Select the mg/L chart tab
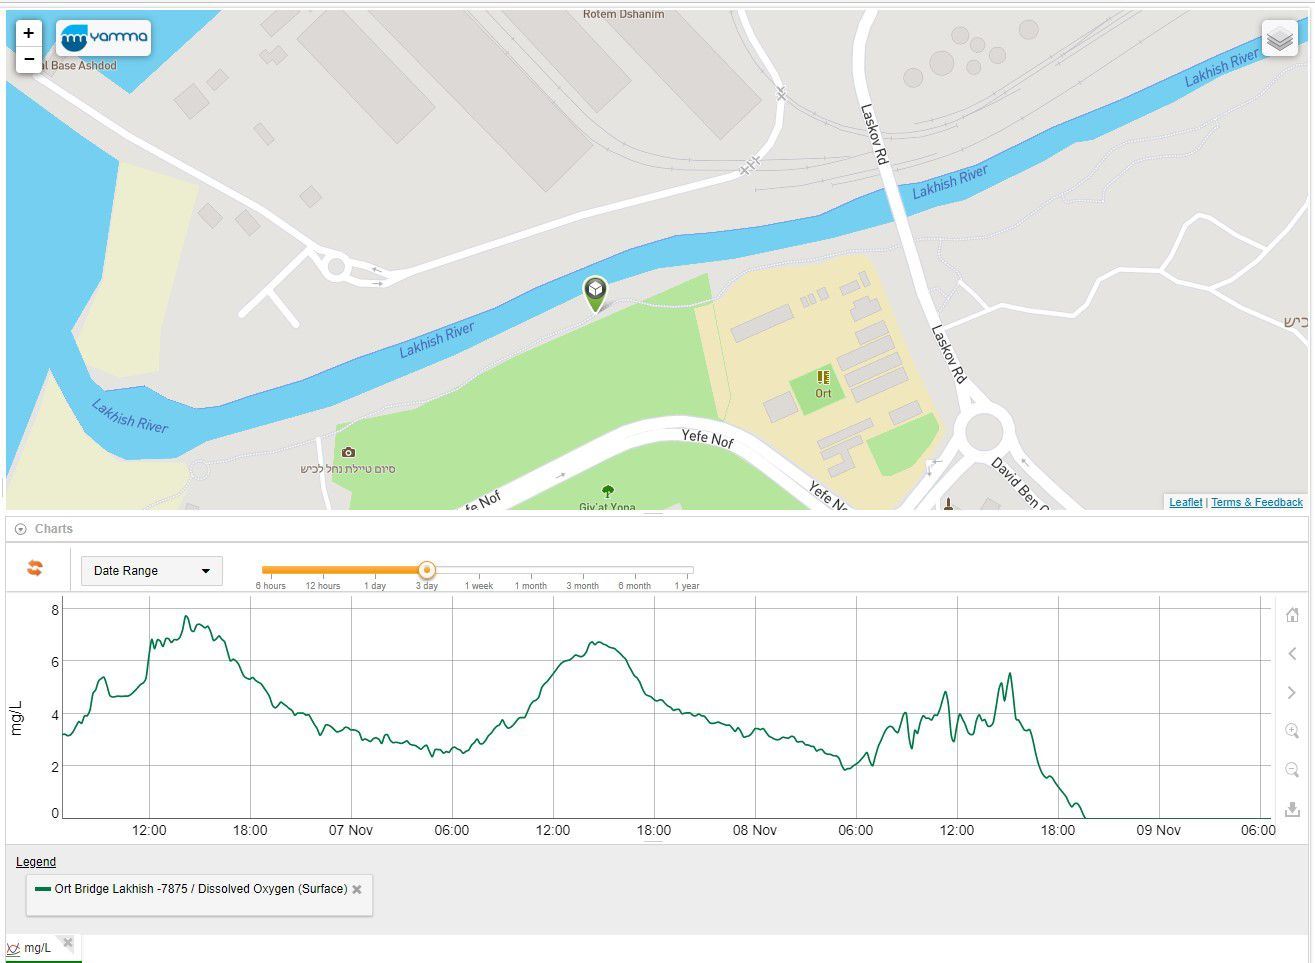The image size is (1315, 963). coord(36,948)
